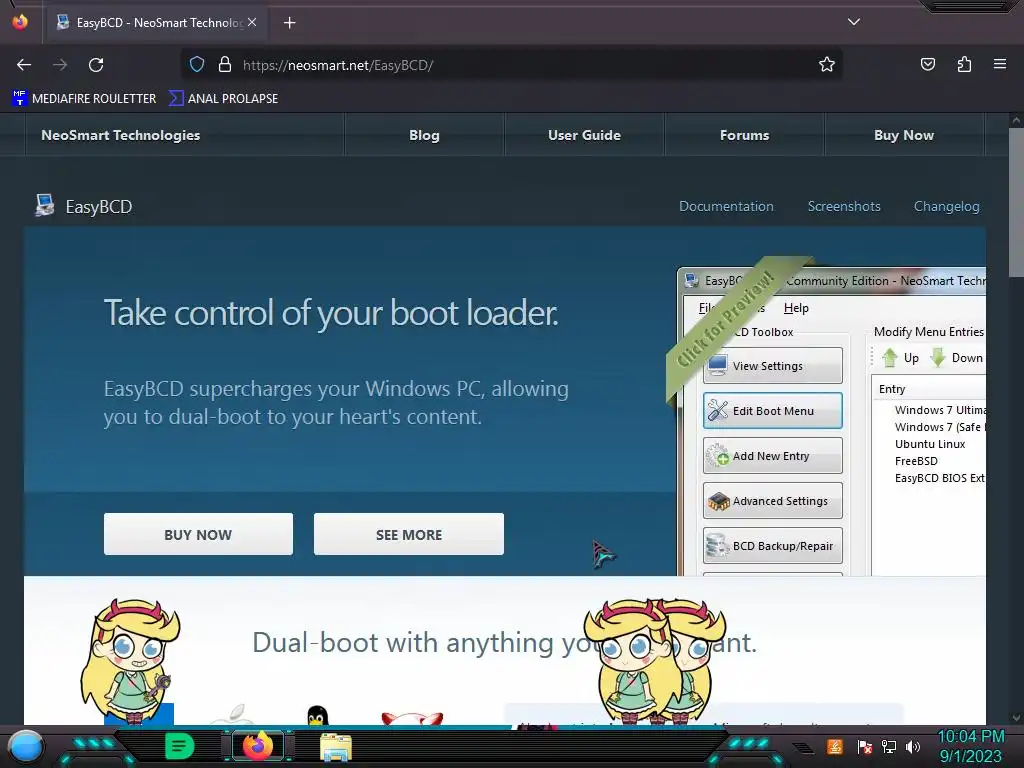Go back with the browser back arrow
This screenshot has height=768, width=1024.
(24, 65)
